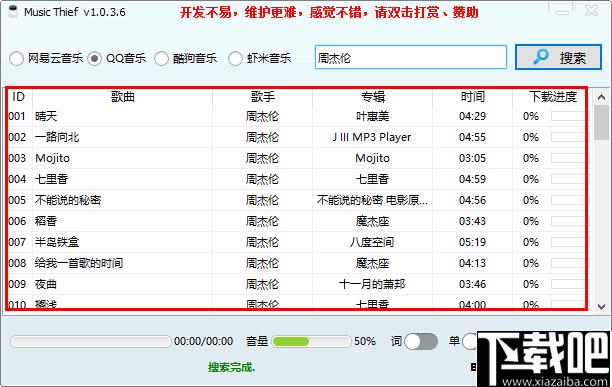
Task: Click the 歌手 column header
Action: (262, 96)
